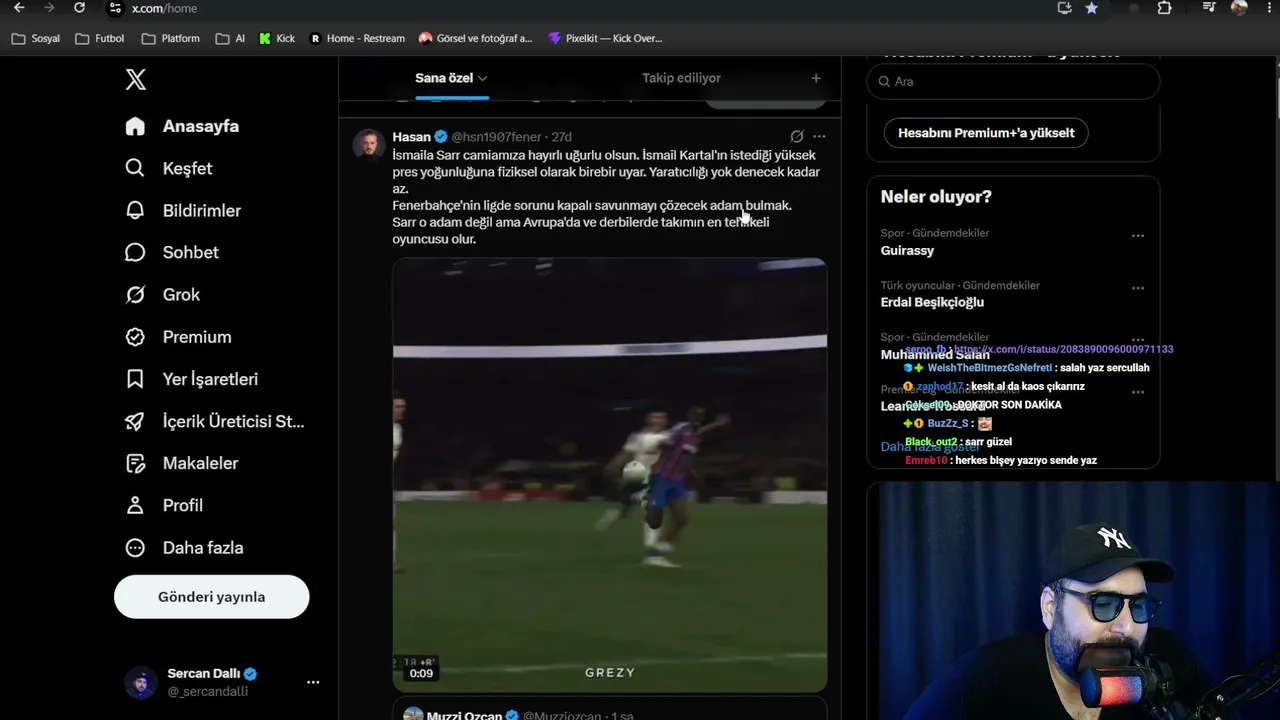This screenshot has height=720, width=1280.
Task: Open account switcher dots beside Sercan Dallı
Action: pos(313,682)
